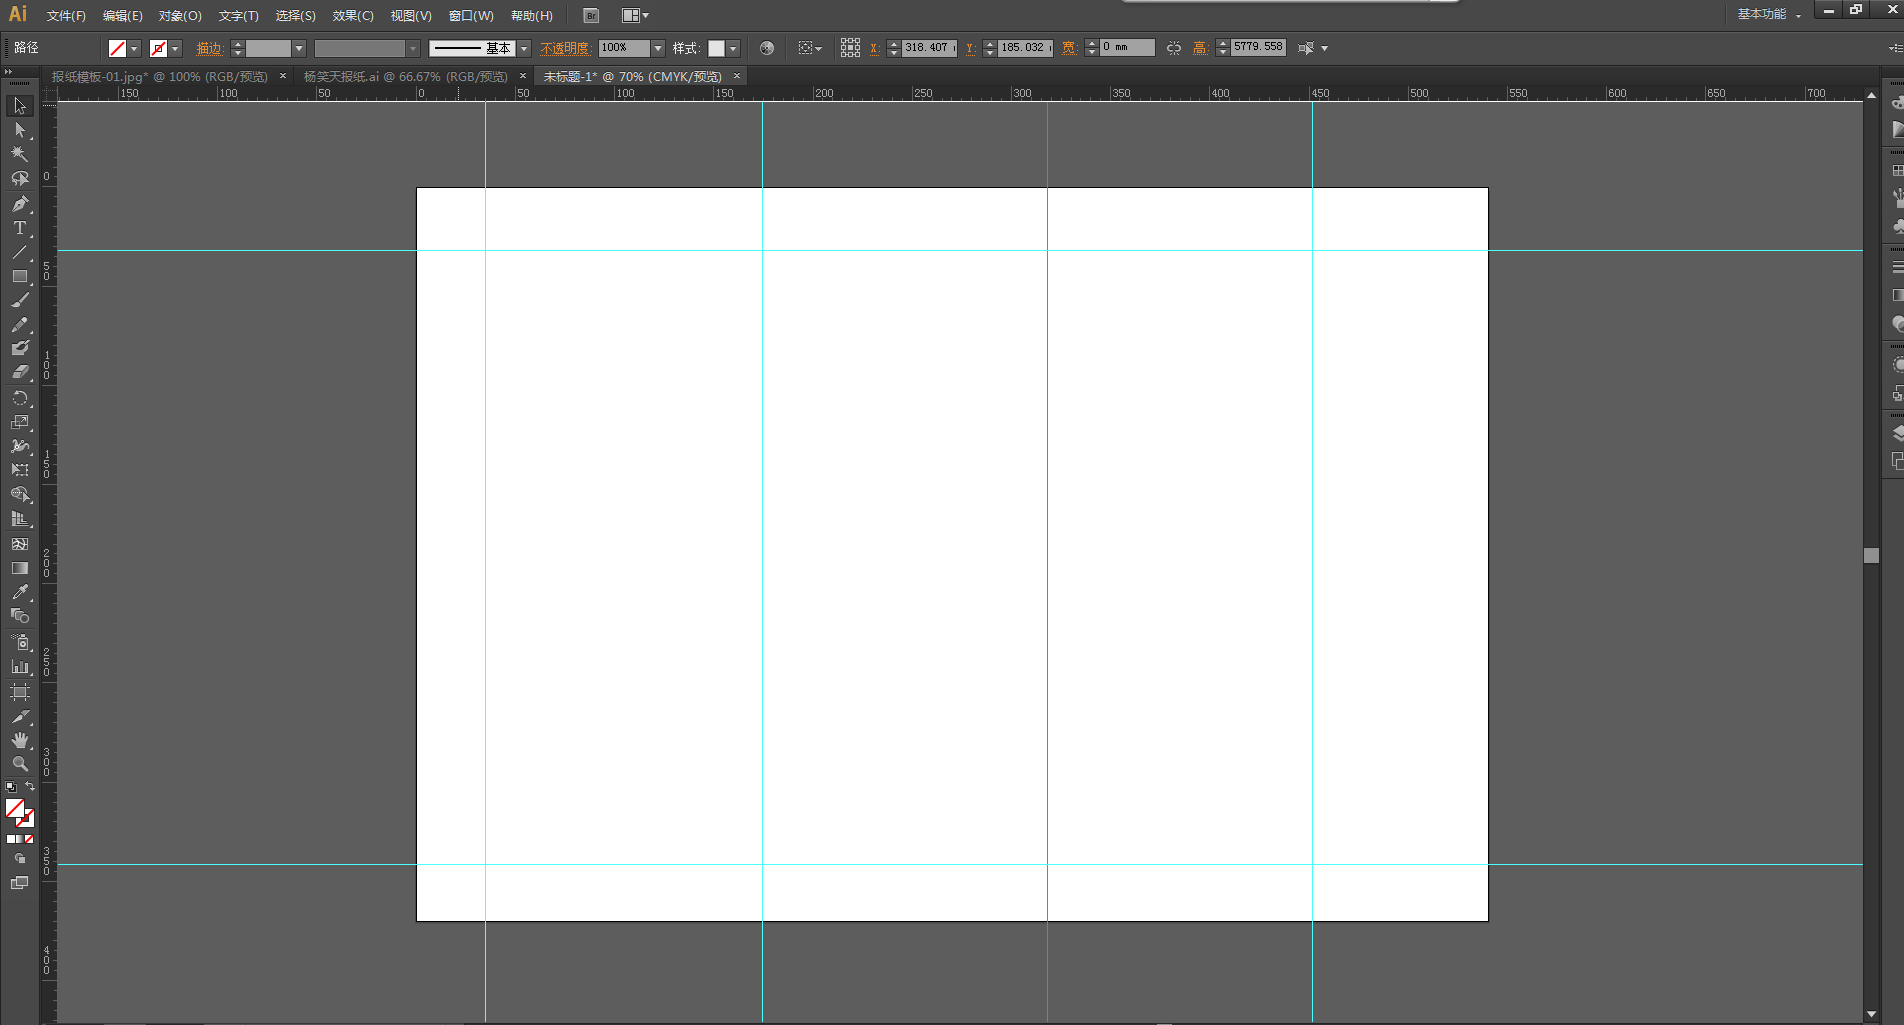Open 不透明度 transparency panel link
The image size is (1904, 1025).
[x=565, y=48]
